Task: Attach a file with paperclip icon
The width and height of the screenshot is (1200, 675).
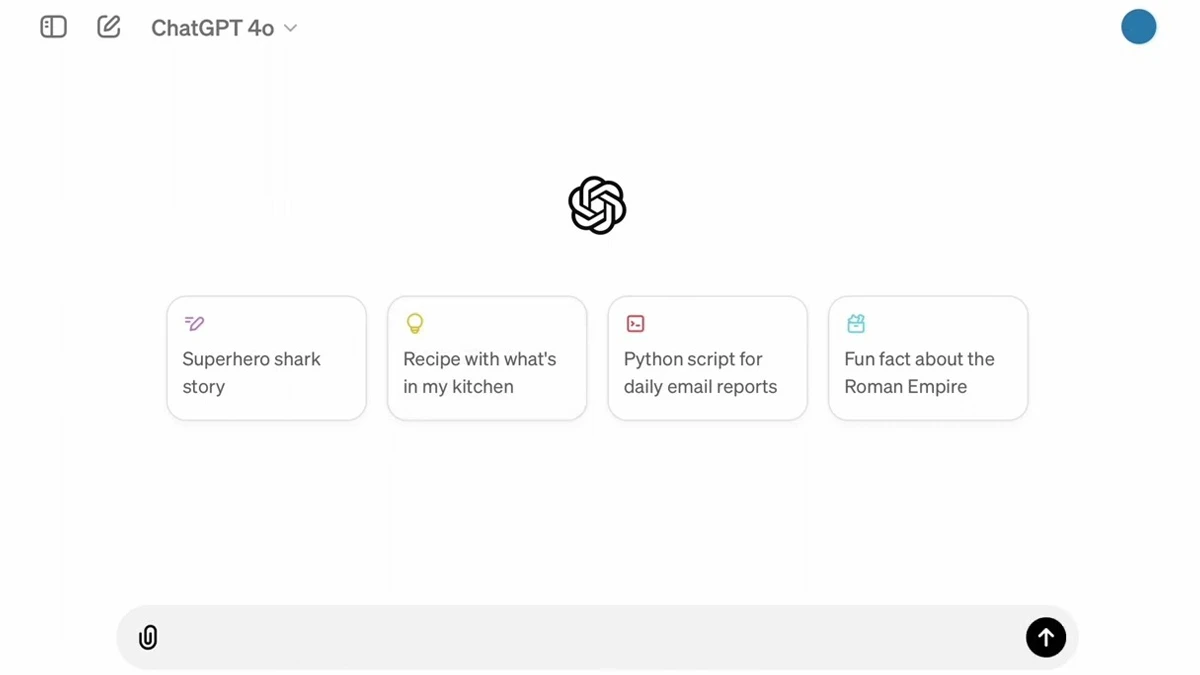Action: (x=148, y=637)
